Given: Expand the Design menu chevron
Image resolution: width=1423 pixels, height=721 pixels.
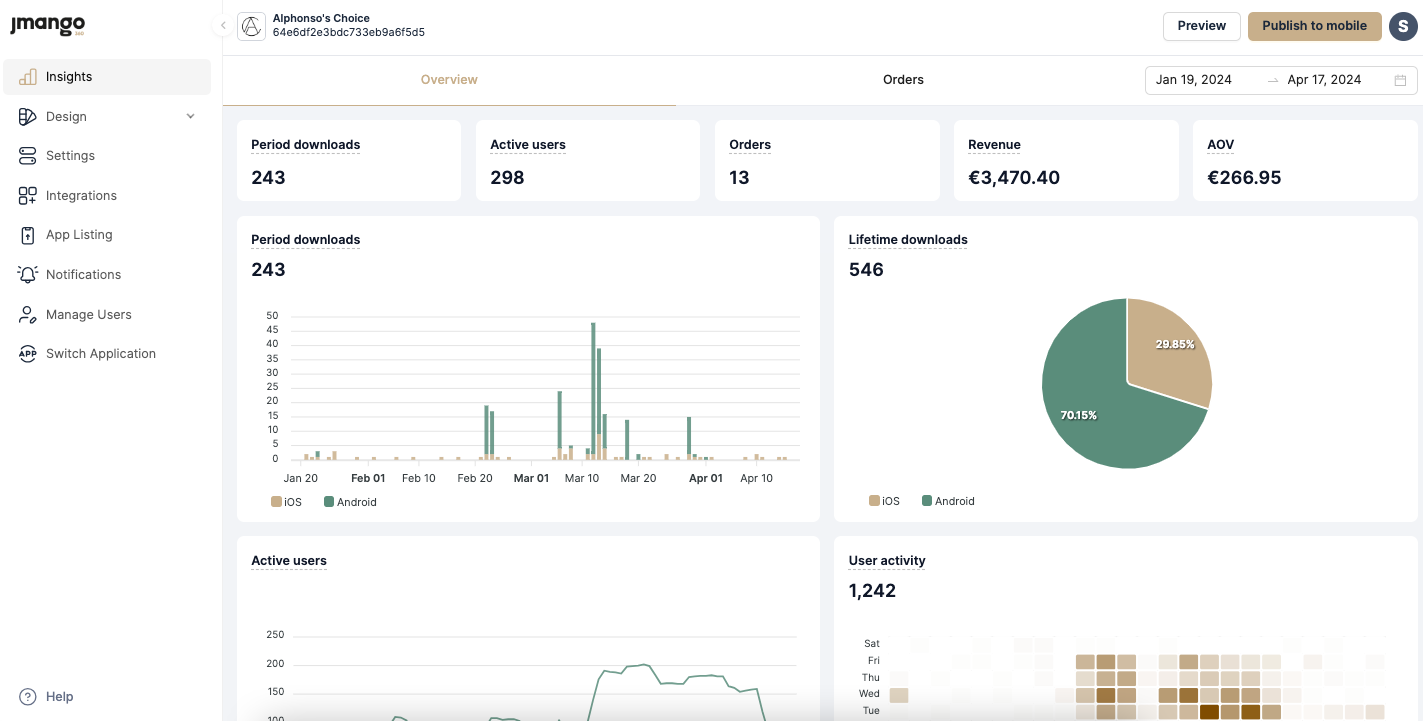Looking at the screenshot, I should pyautogui.click(x=191, y=117).
